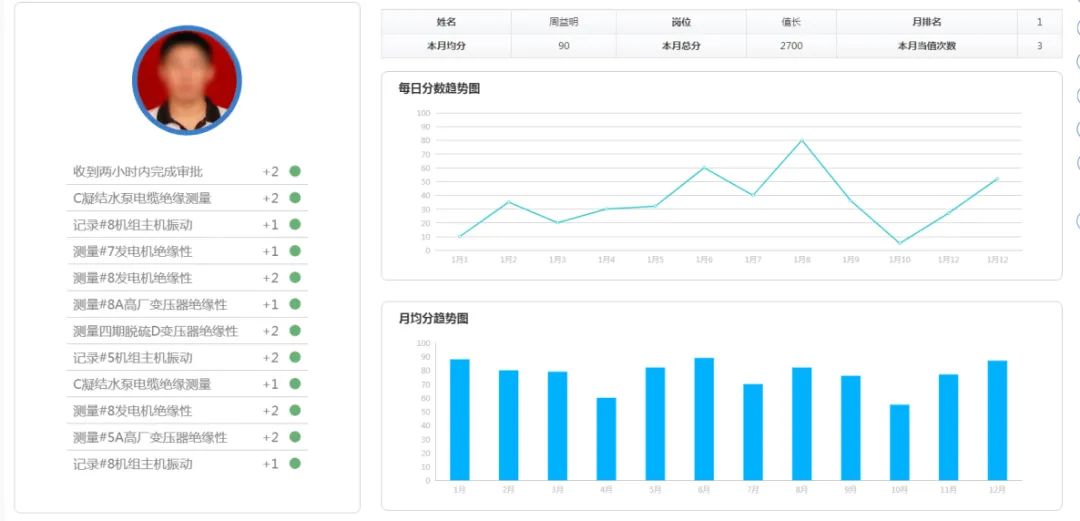Click green dot next to 测量#7发电机绝缘性

click(295, 251)
